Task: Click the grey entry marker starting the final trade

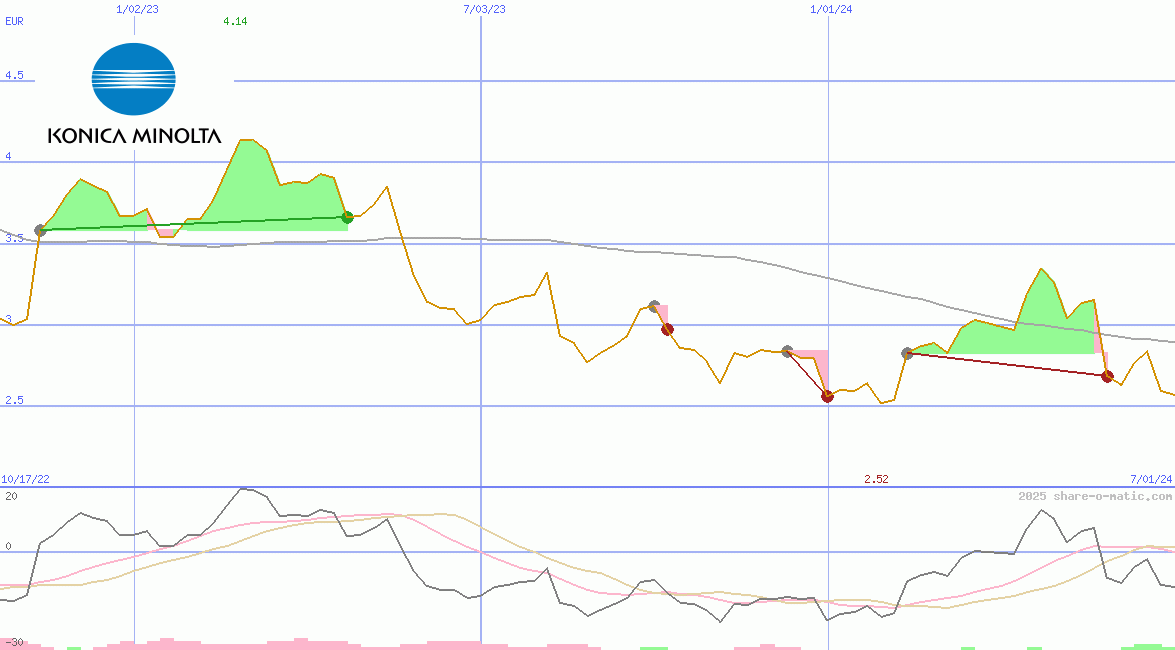Action: coord(907,353)
